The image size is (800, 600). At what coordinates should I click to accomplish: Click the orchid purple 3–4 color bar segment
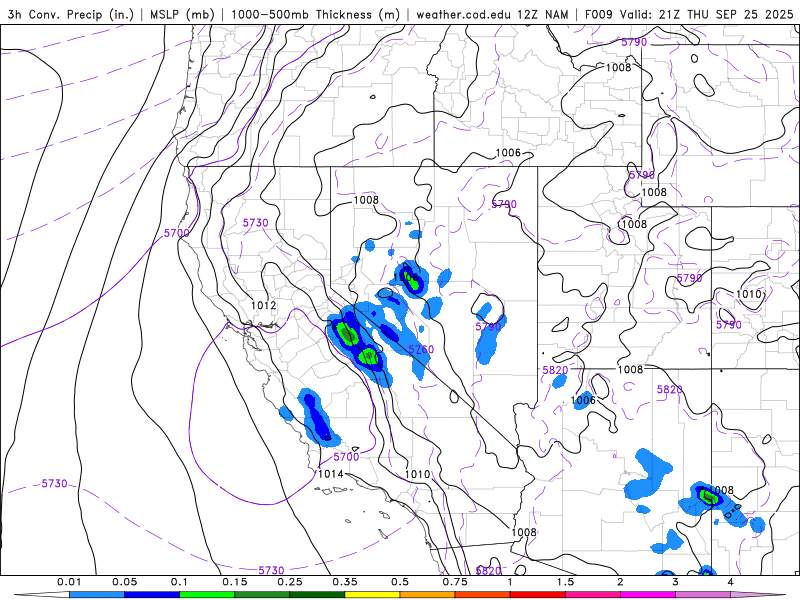pos(703,595)
